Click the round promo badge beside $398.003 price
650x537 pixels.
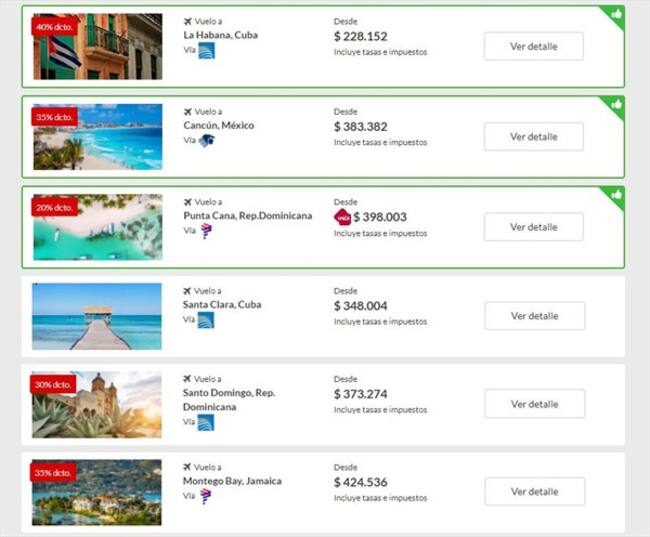click(342, 217)
